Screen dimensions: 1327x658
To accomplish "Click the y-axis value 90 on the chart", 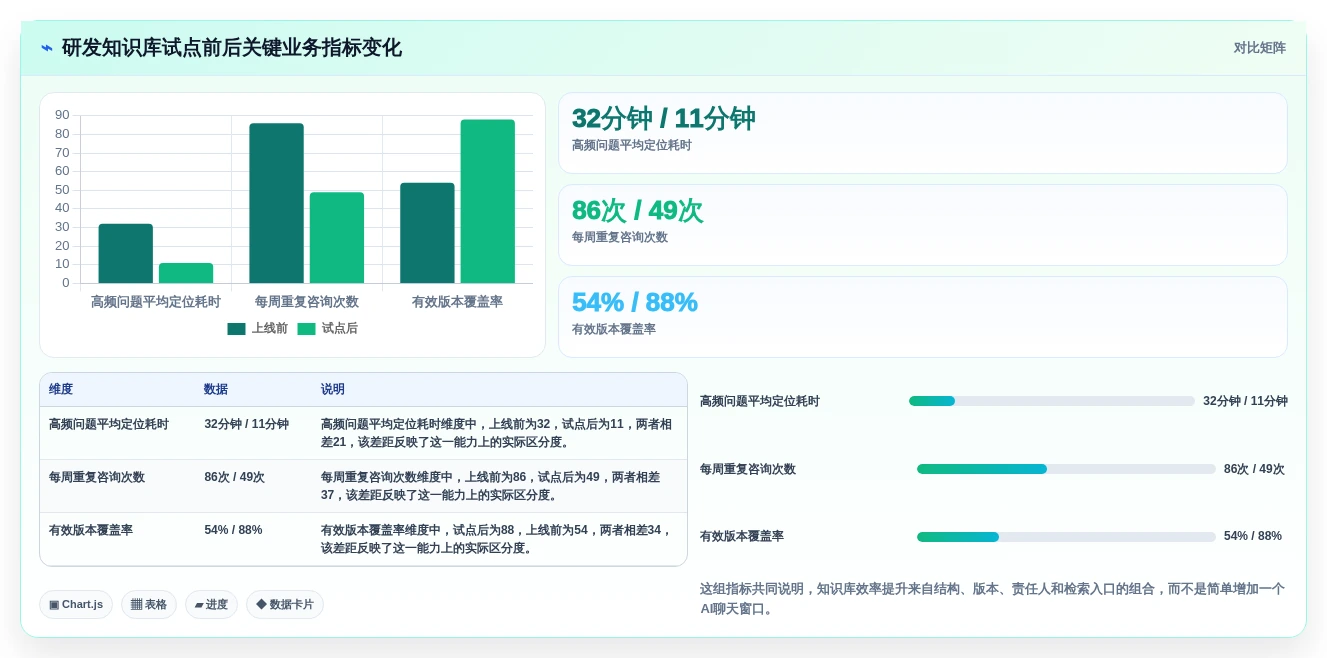I will tap(62, 115).
